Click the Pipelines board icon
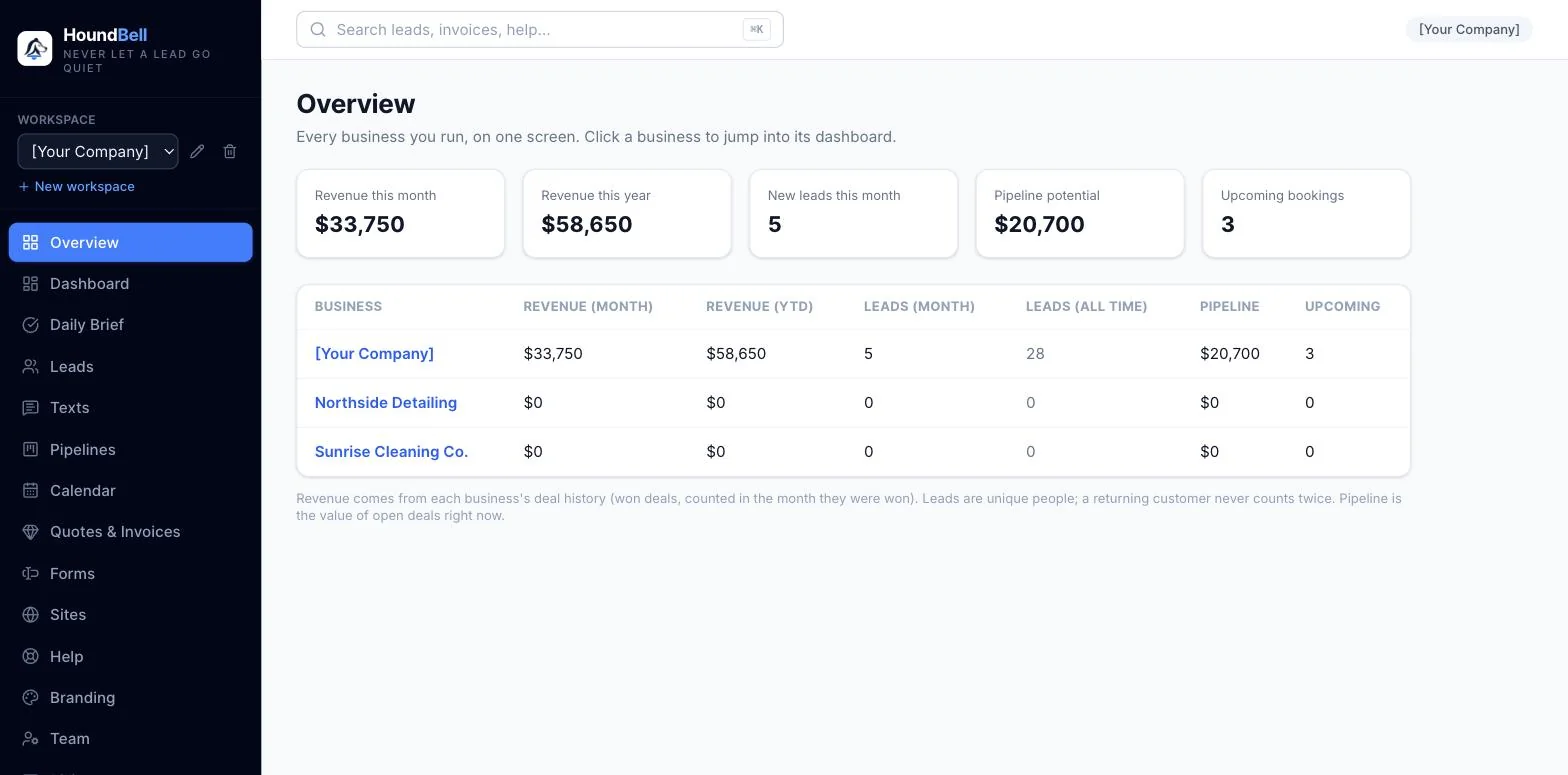 pos(31,449)
